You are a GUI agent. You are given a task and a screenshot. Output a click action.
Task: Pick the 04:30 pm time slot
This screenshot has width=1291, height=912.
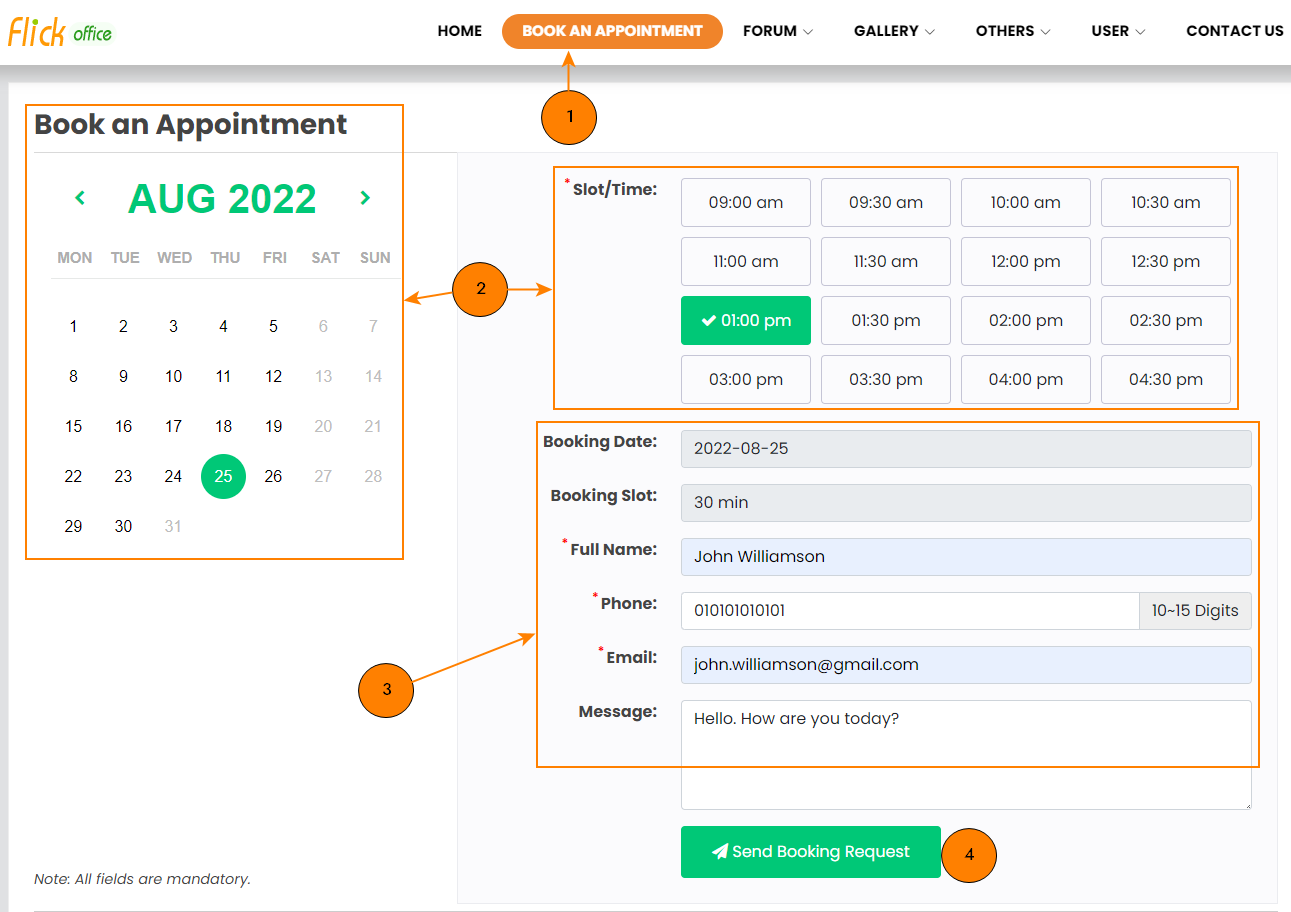click(1165, 380)
